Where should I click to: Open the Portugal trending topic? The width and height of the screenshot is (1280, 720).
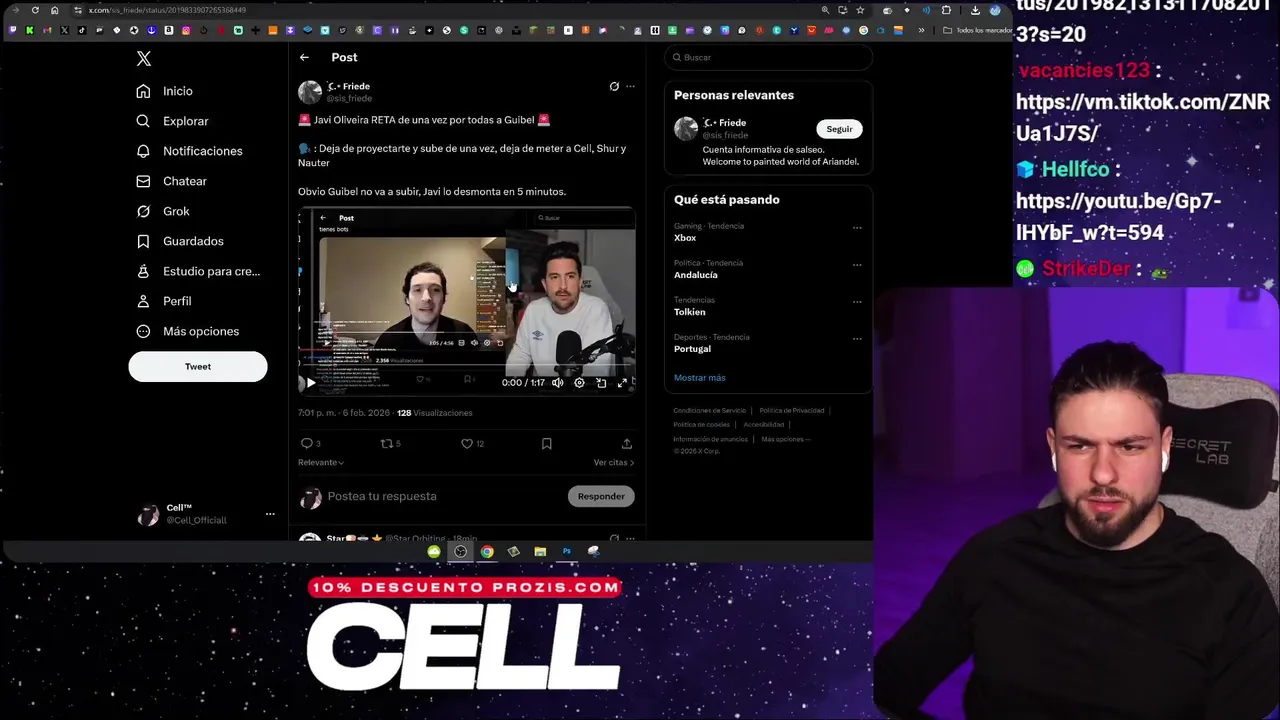coord(692,349)
